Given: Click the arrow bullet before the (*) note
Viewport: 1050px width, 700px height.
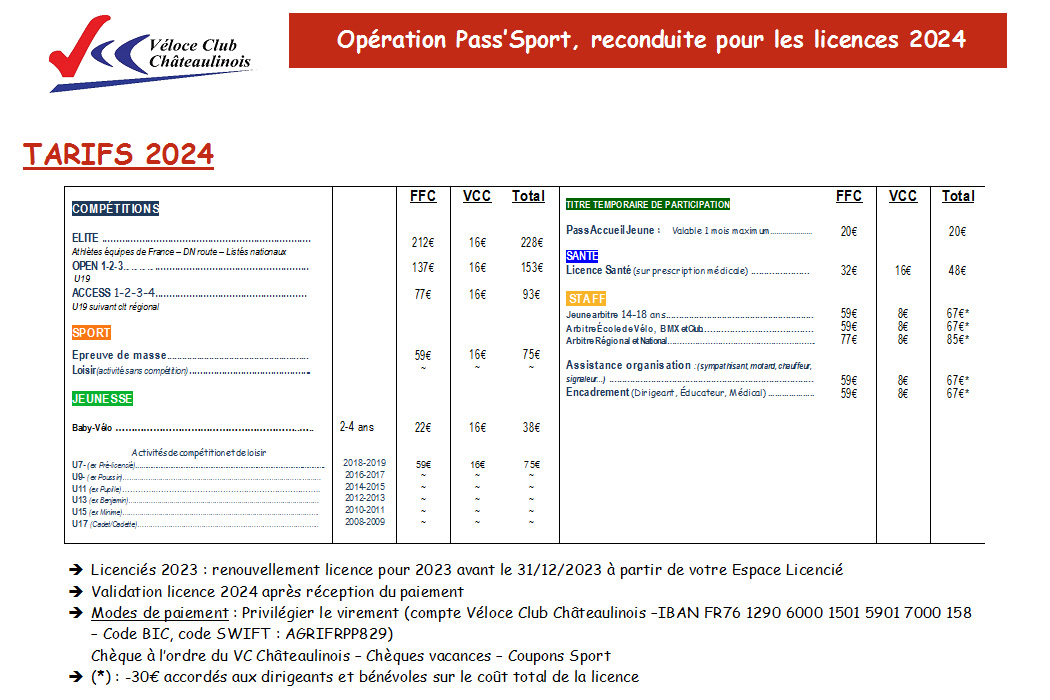Looking at the screenshot, I should pyautogui.click(x=76, y=677).
